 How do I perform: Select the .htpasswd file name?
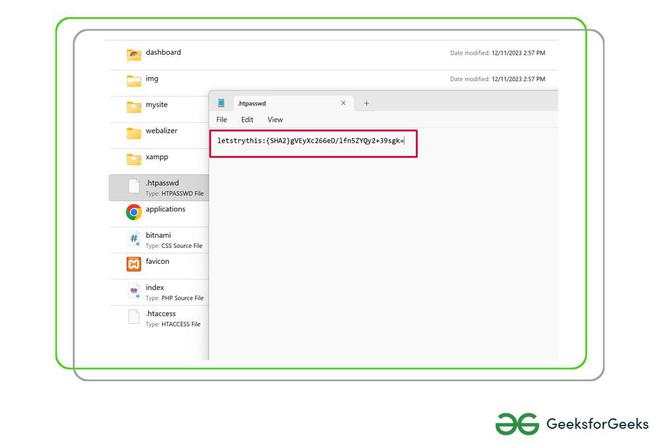(x=162, y=183)
